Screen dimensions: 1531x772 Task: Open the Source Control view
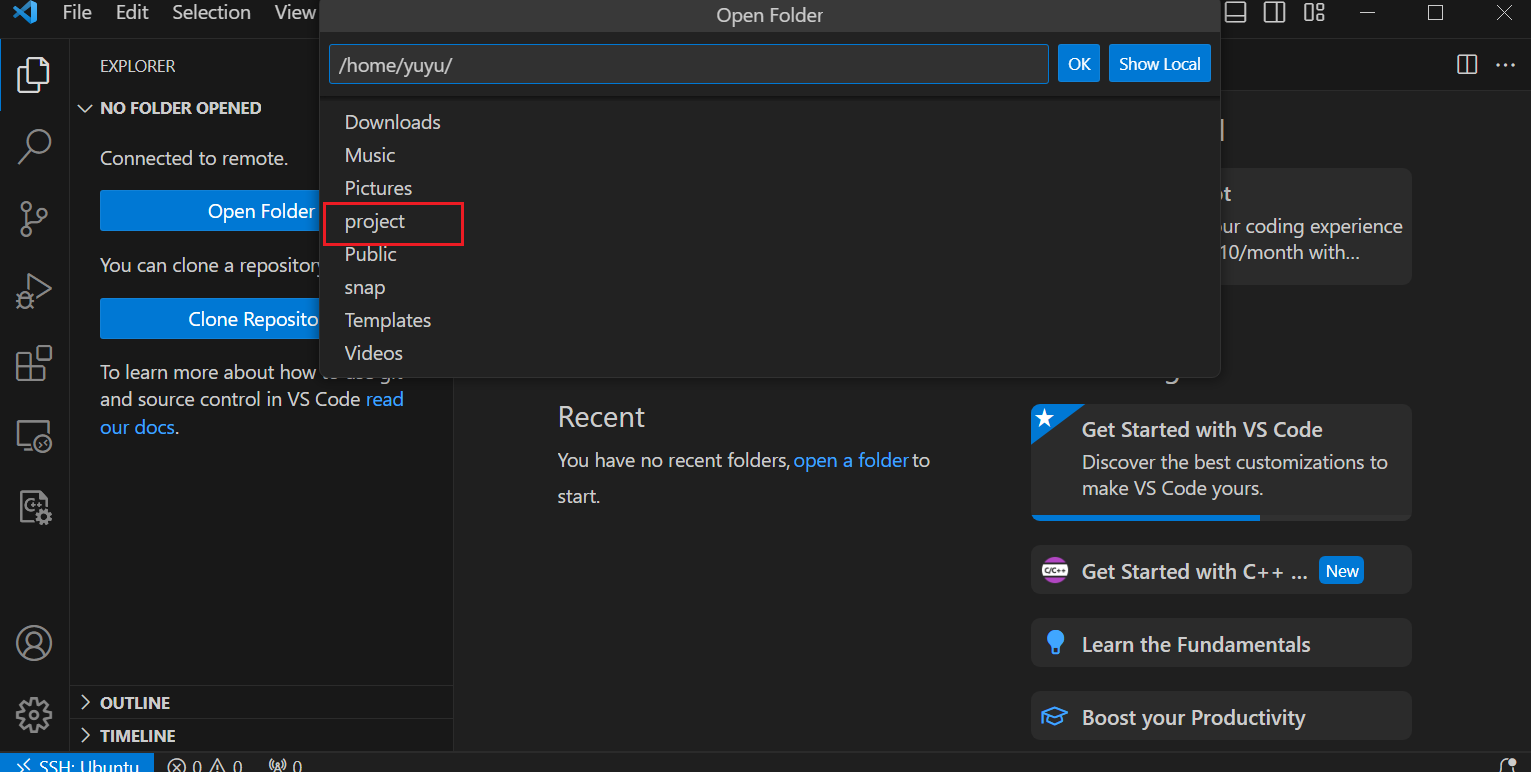pos(34,218)
